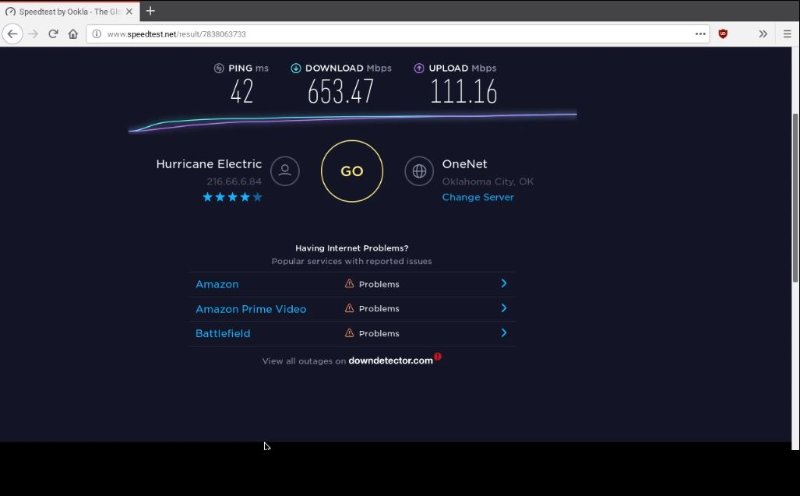
Task: Click the browser Back arrow button
Action: click(12, 34)
